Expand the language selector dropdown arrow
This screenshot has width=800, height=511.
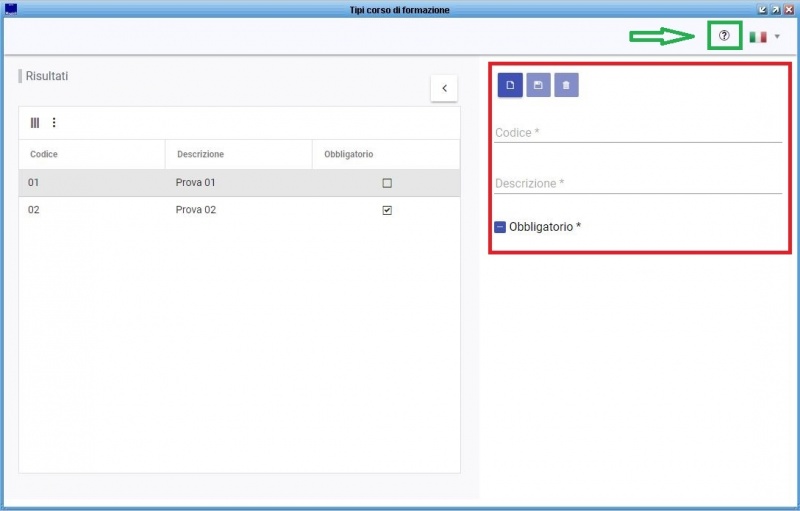777,37
